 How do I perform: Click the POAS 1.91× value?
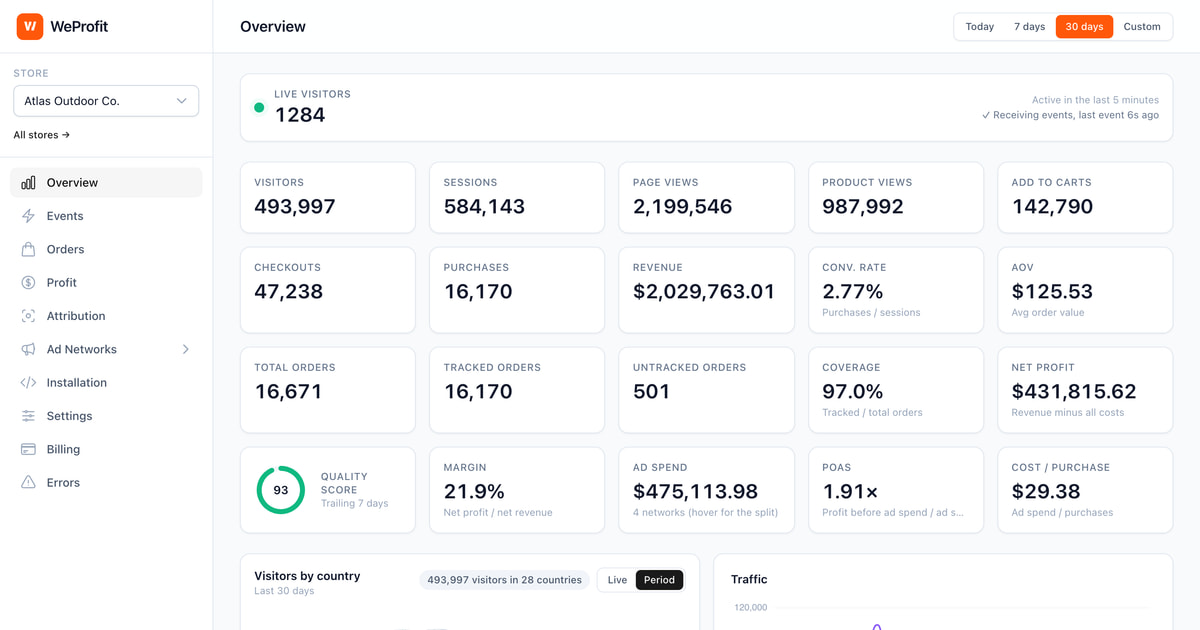(850, 492)
